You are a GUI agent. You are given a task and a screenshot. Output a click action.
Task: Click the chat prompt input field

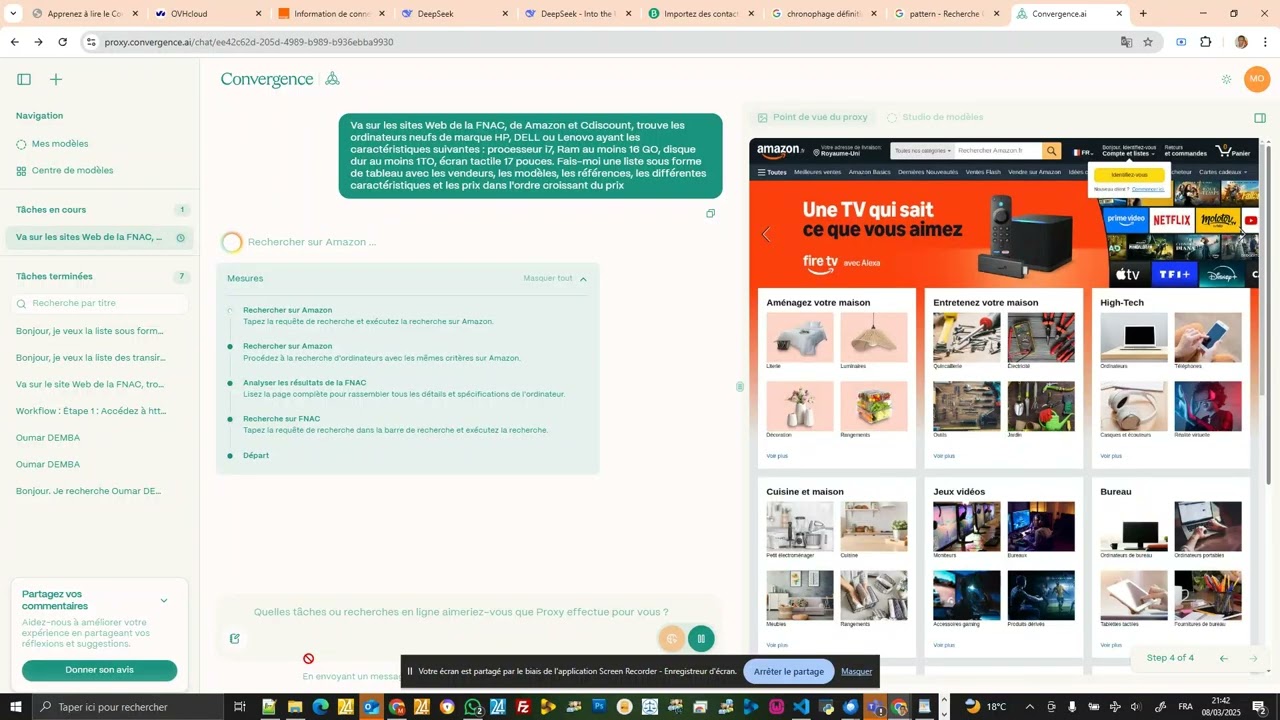pos(461,612)
